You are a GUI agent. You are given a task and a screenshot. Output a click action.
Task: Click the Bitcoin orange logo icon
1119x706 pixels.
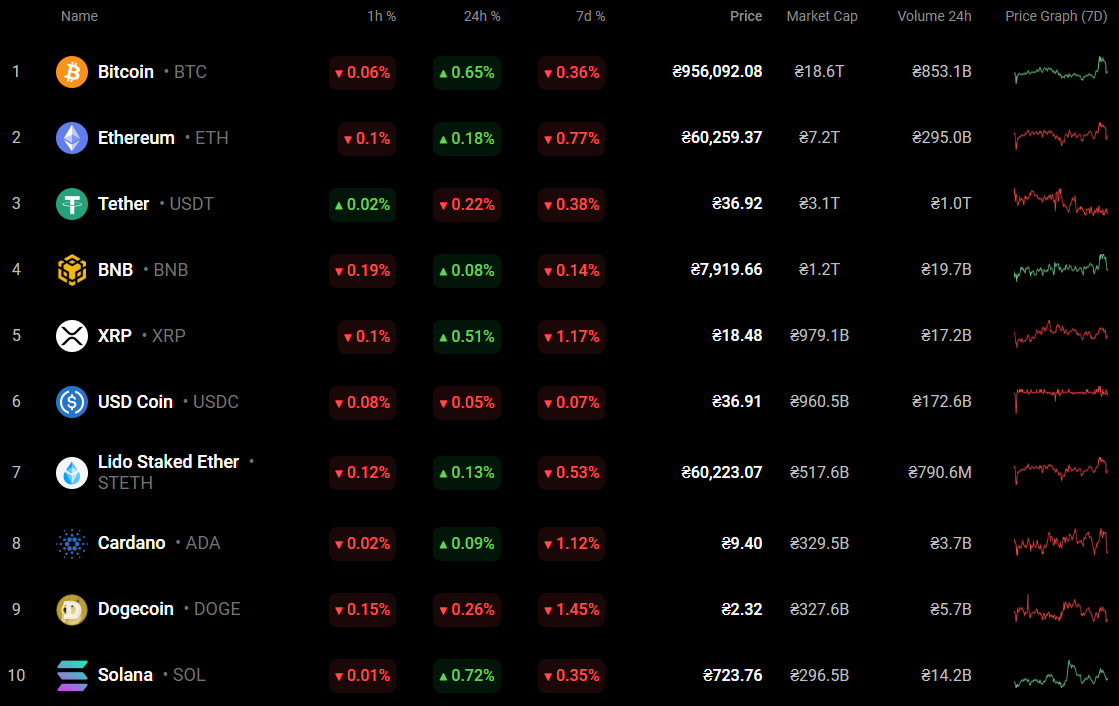[x=72, y=72]
